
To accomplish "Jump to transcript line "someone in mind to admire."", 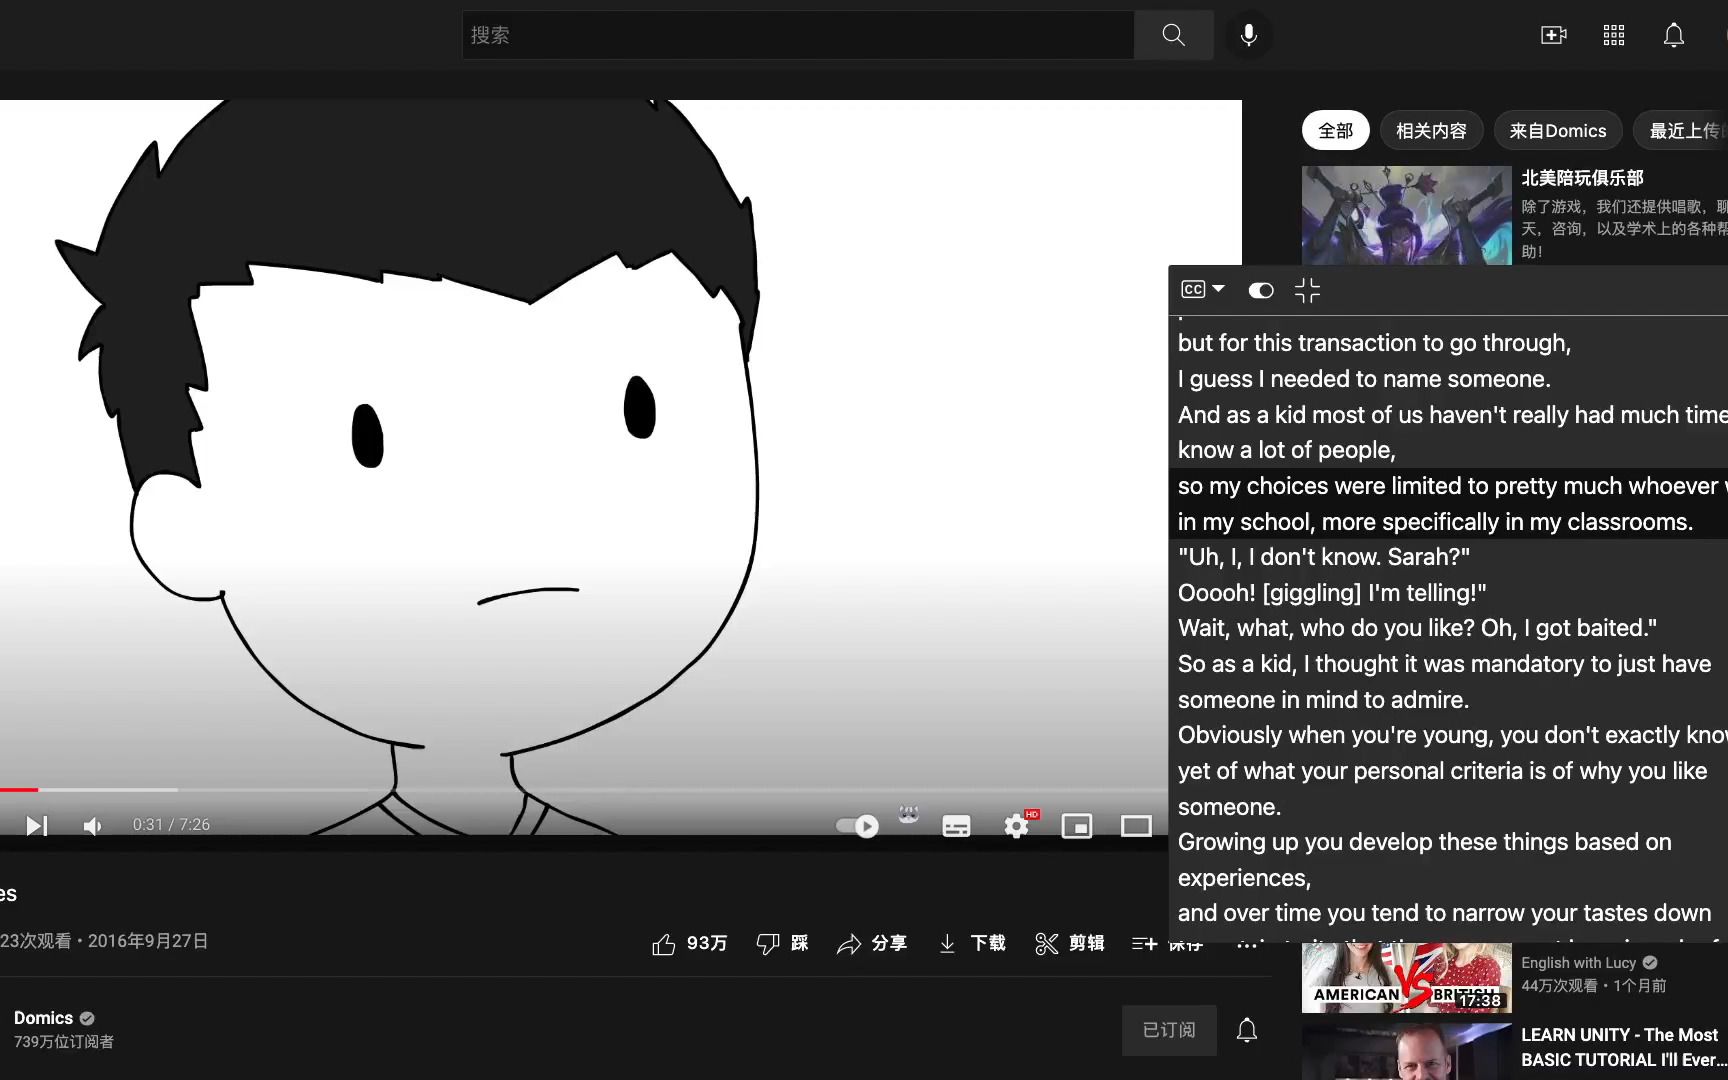I will coord(1323,700).
